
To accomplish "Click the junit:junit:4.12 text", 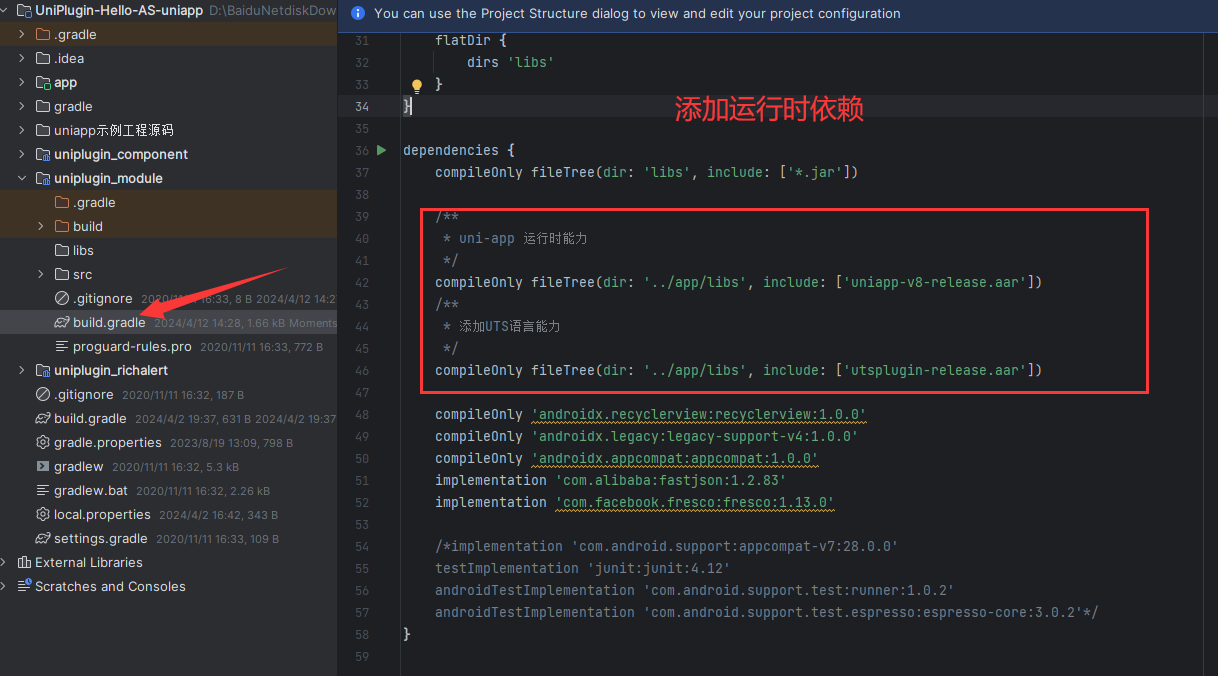I will coord(659,568).
